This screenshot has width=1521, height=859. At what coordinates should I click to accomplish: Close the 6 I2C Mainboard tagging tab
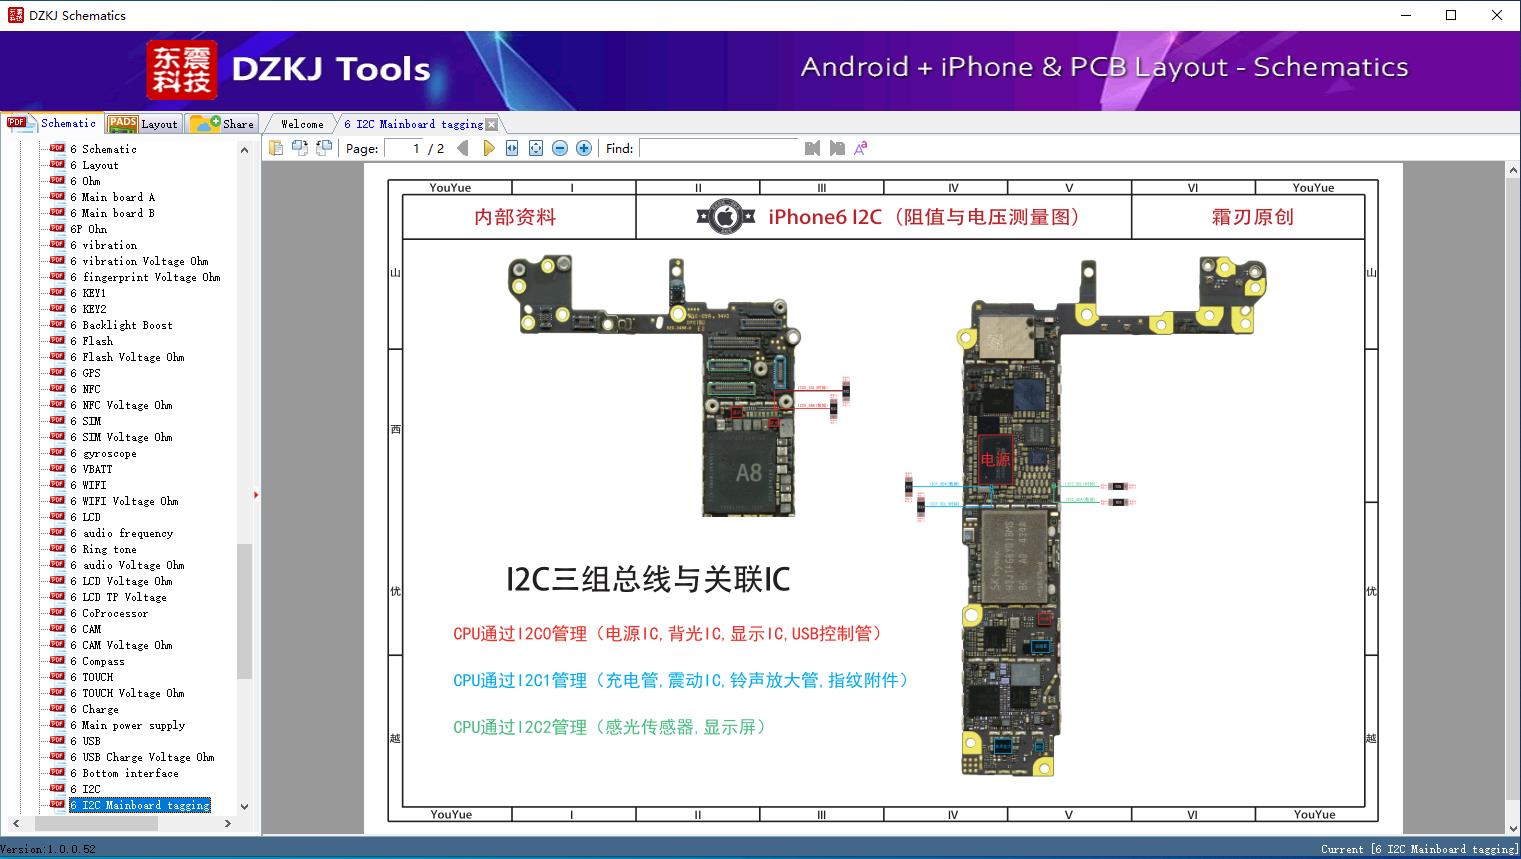(491, 124)
